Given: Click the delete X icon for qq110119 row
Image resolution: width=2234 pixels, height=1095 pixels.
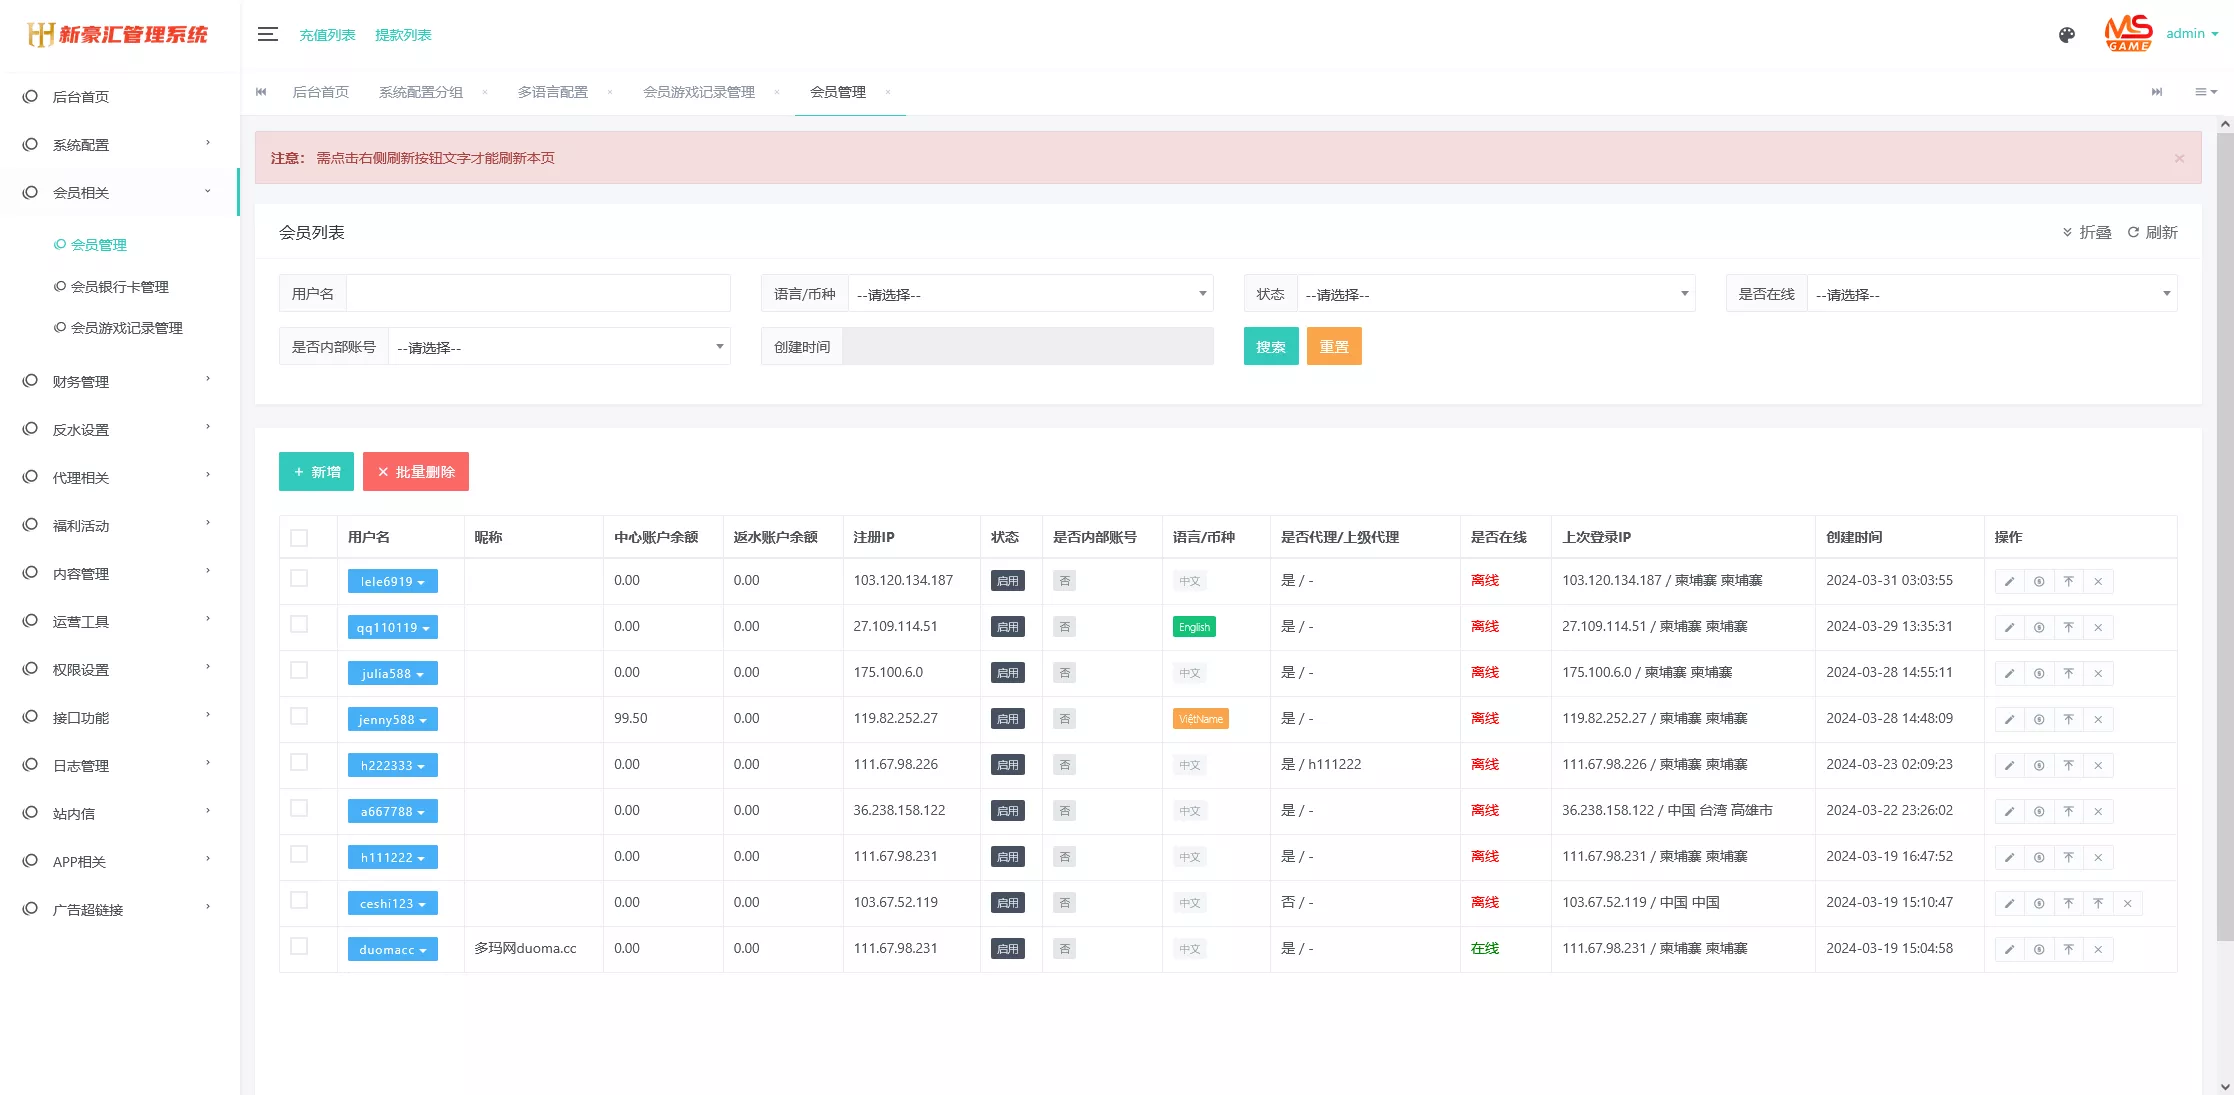Looking at the screenshot, I should click(x=2098, y=627).
